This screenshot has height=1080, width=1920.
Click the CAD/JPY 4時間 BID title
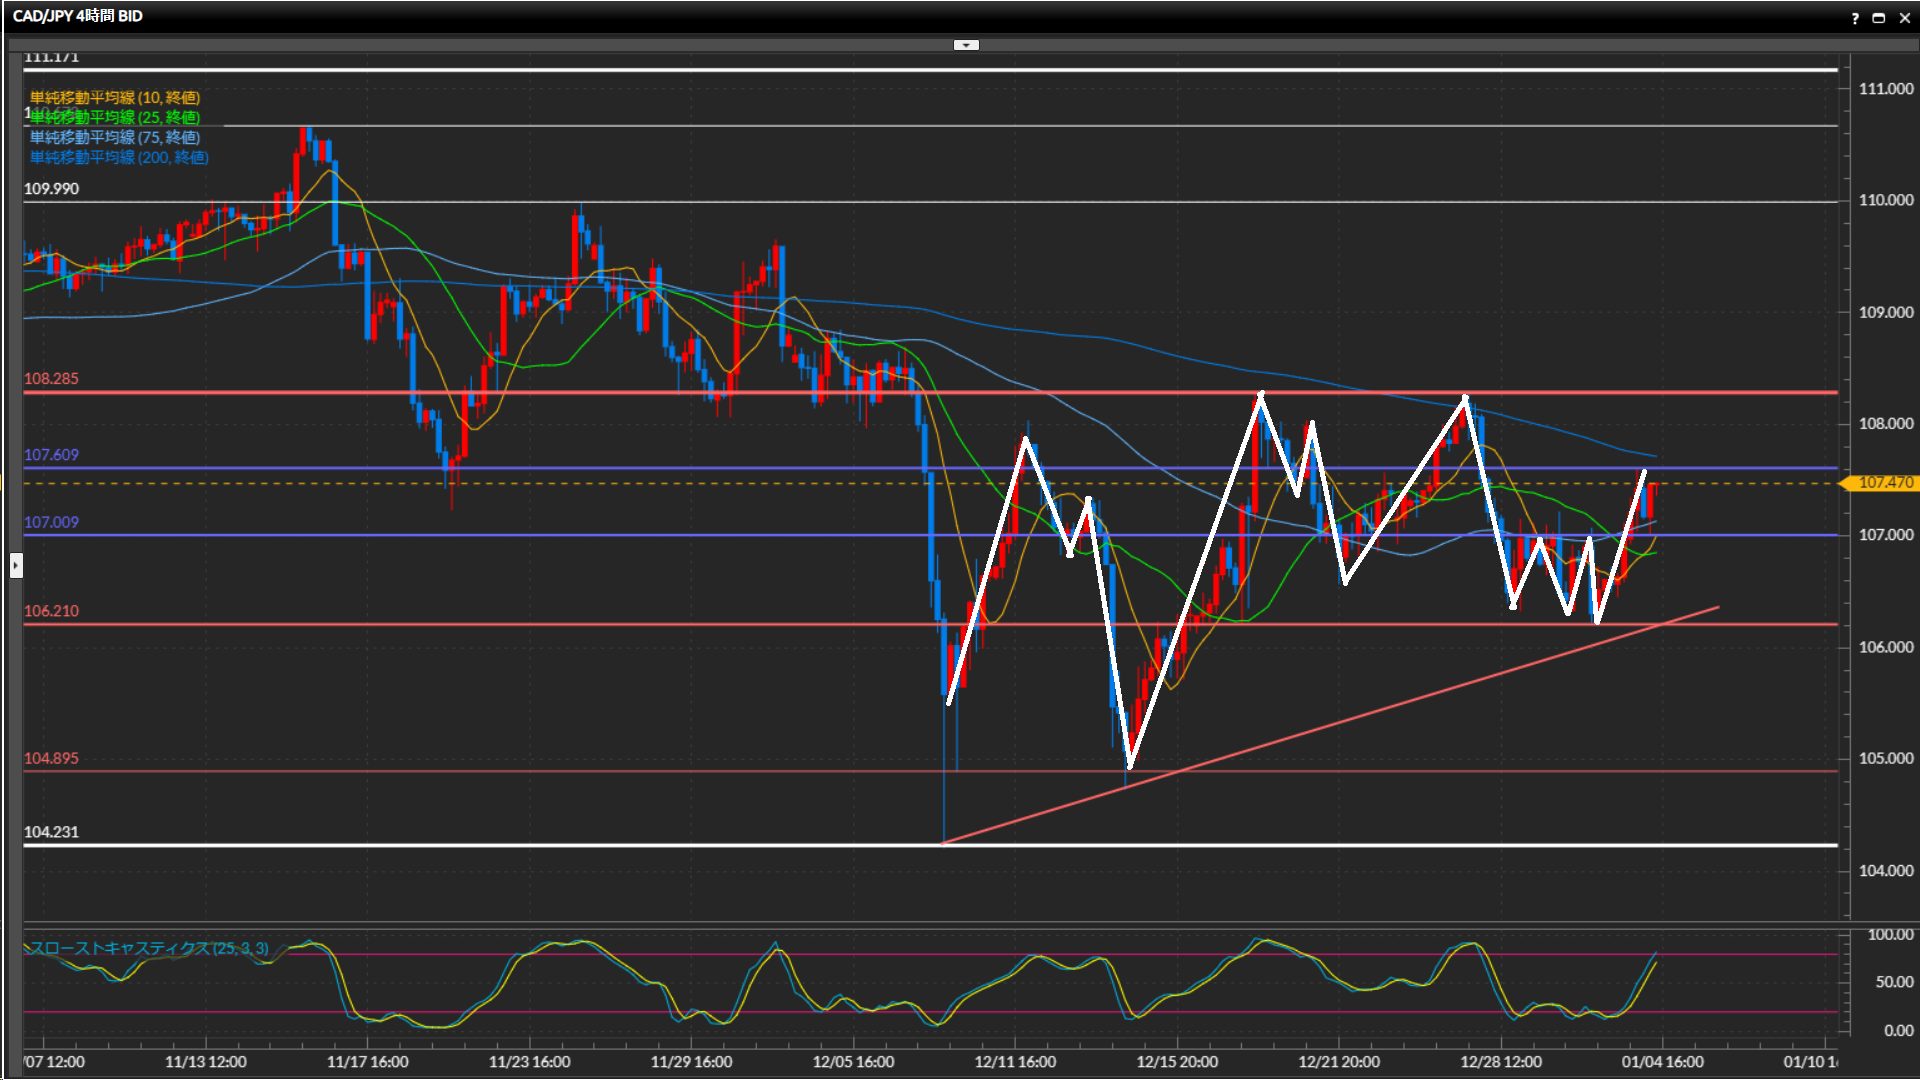[x=78, y=16]
